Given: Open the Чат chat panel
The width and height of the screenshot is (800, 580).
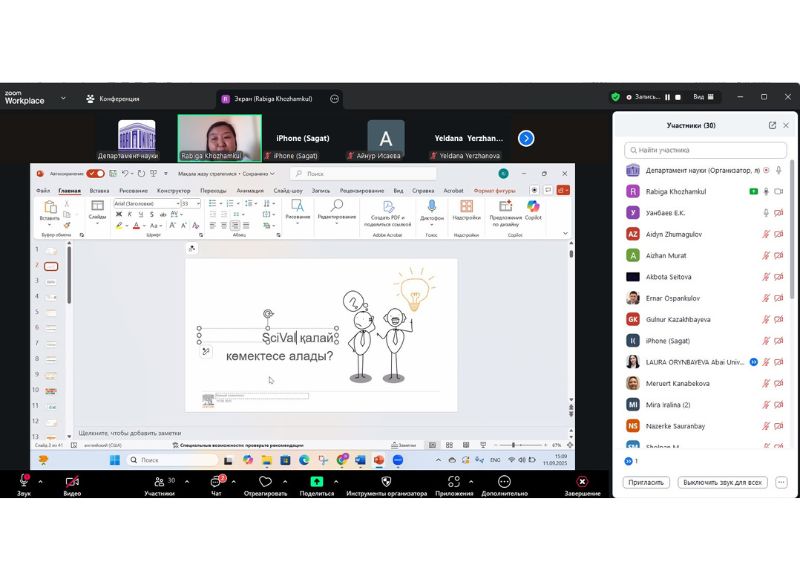Looking at the screenshot, I should 216,482.
